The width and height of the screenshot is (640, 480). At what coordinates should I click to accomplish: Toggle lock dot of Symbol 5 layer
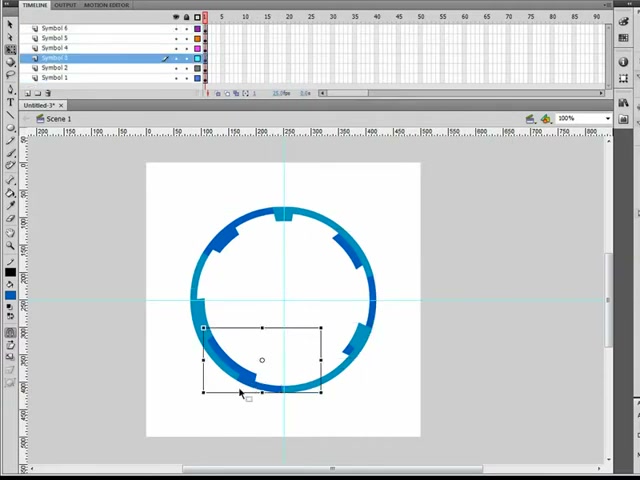[x=187, y=39]
